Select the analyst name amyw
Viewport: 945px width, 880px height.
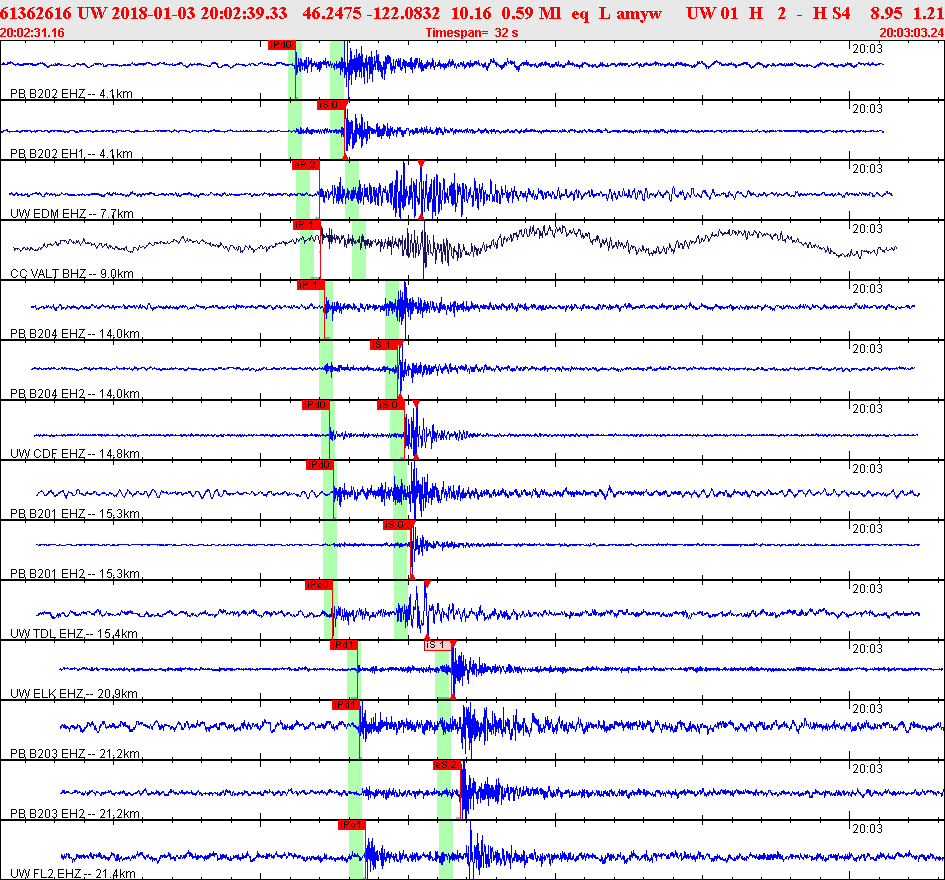(x=639, y=13)
